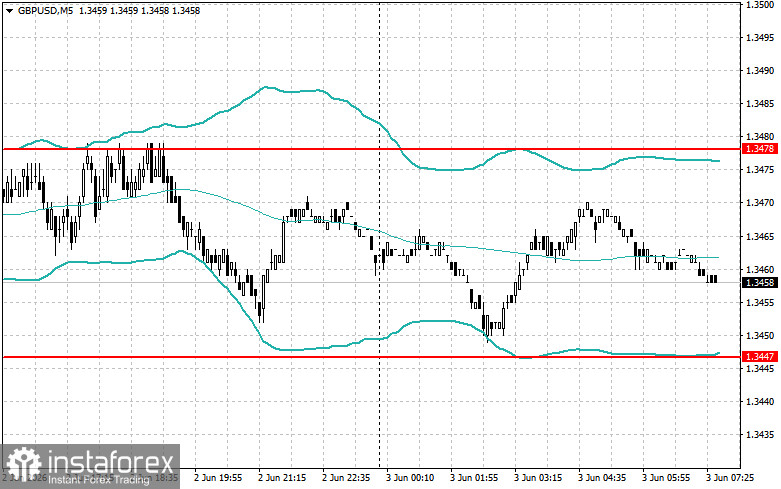Click the 3 Jun 01:55 time label
The width and height of the screenshot is (781, 489).
474,478
